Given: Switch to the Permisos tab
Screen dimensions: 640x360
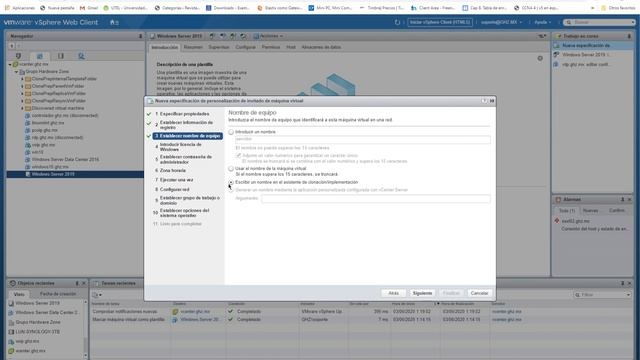Looking at the screenshot, I should [271, 47].
